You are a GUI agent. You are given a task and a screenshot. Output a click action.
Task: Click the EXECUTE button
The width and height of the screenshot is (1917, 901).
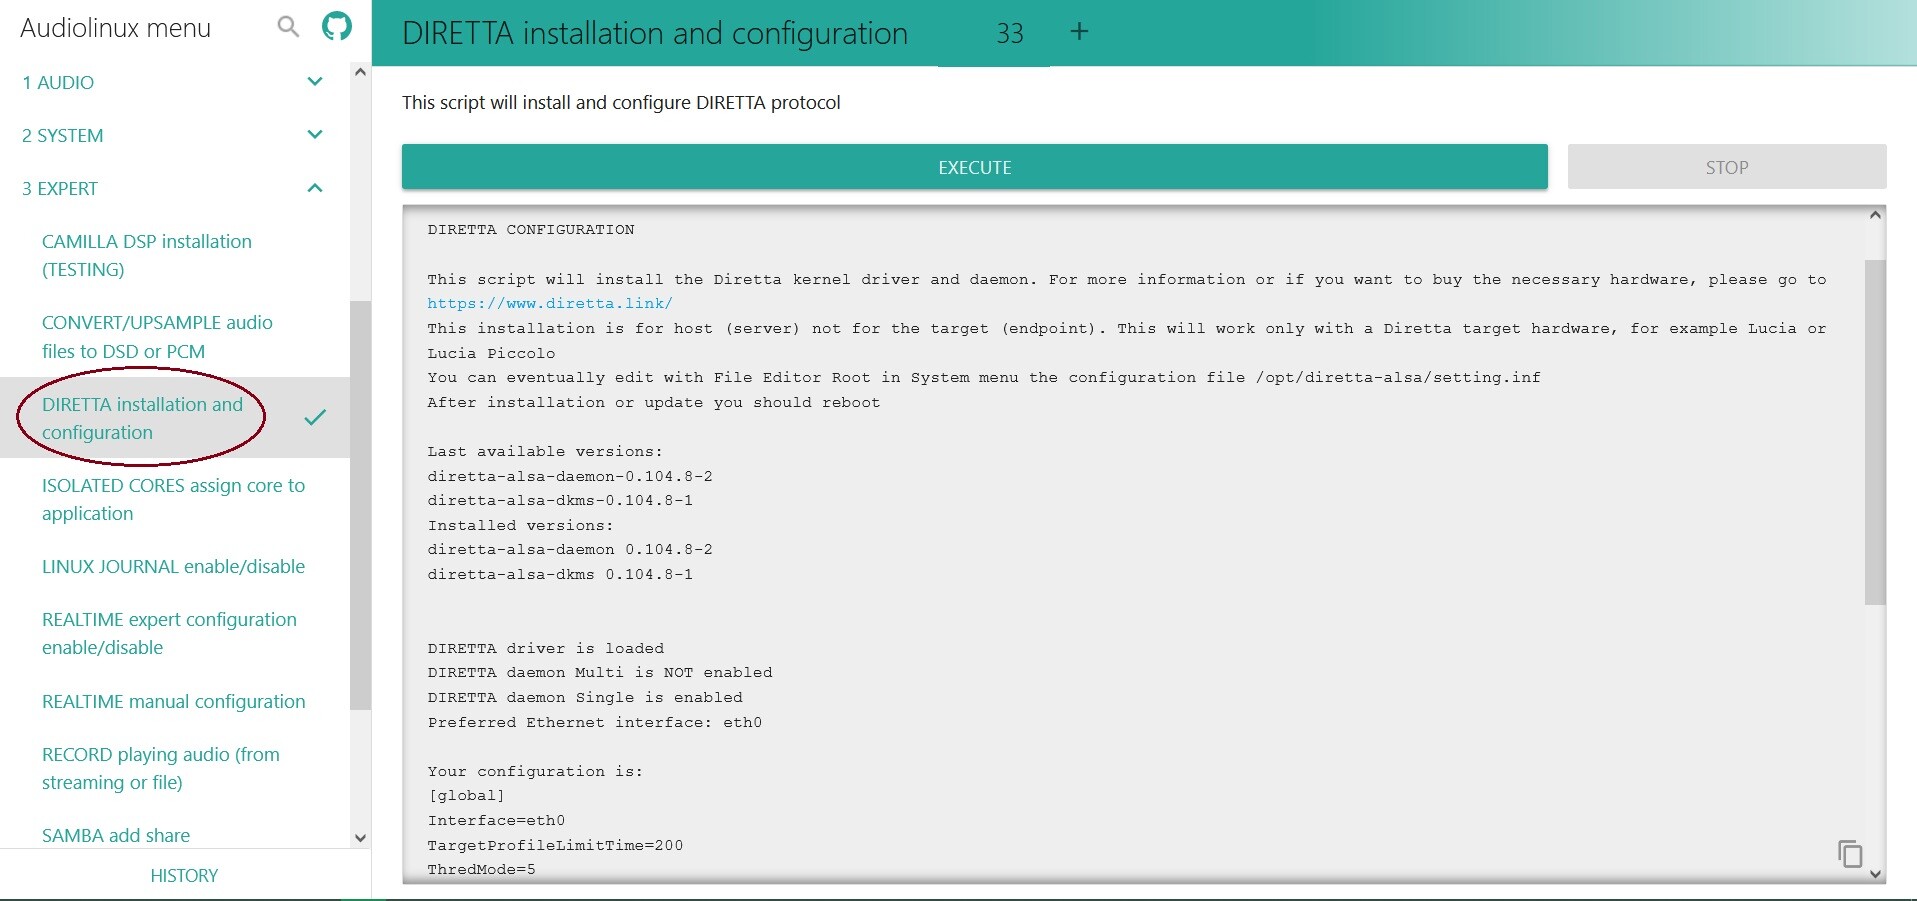point(975,167)
